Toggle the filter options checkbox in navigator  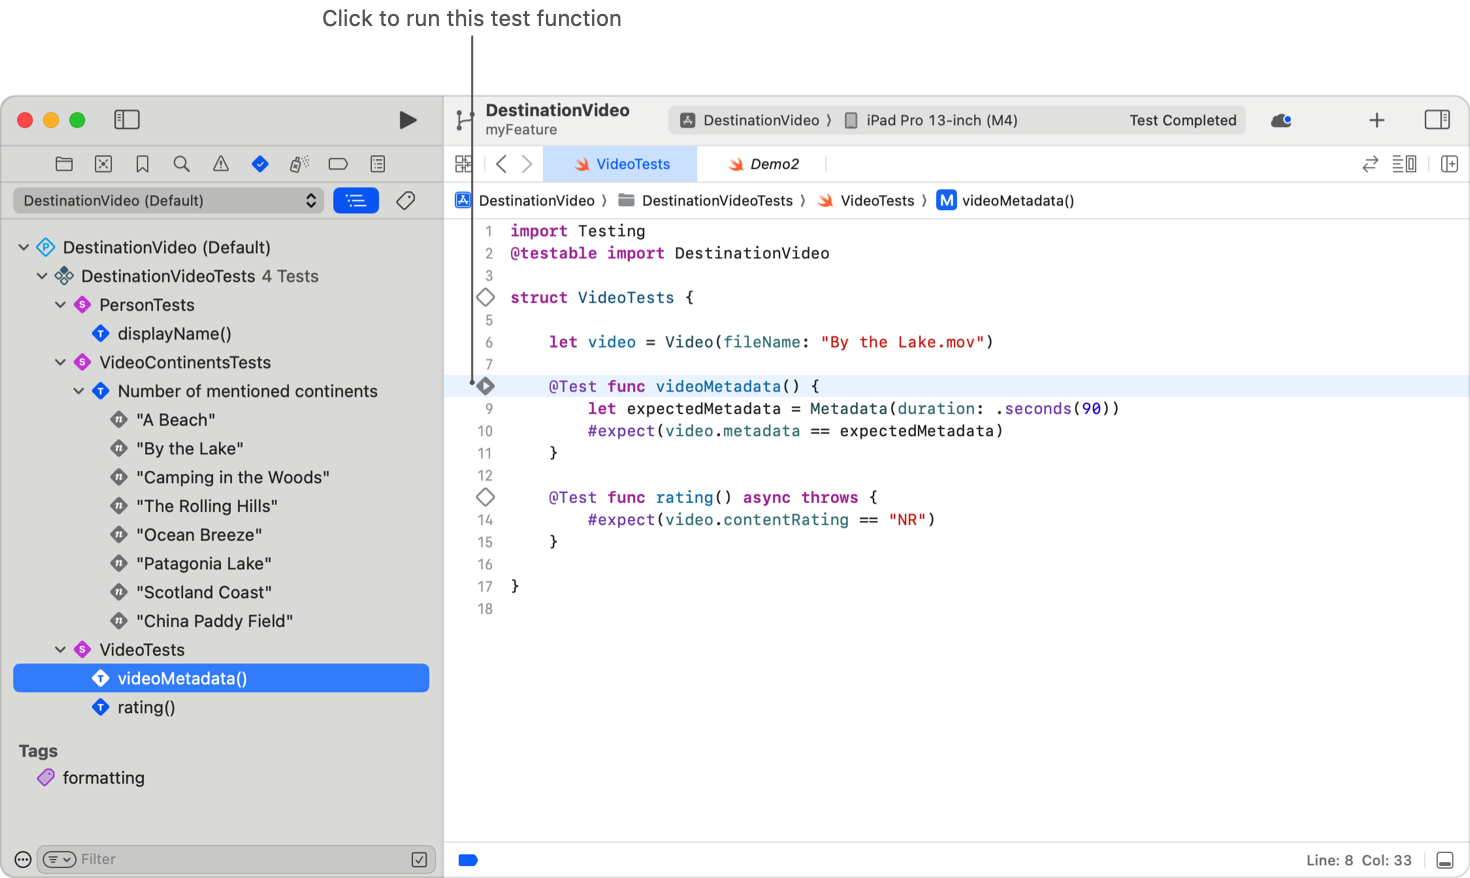(419, 859)
